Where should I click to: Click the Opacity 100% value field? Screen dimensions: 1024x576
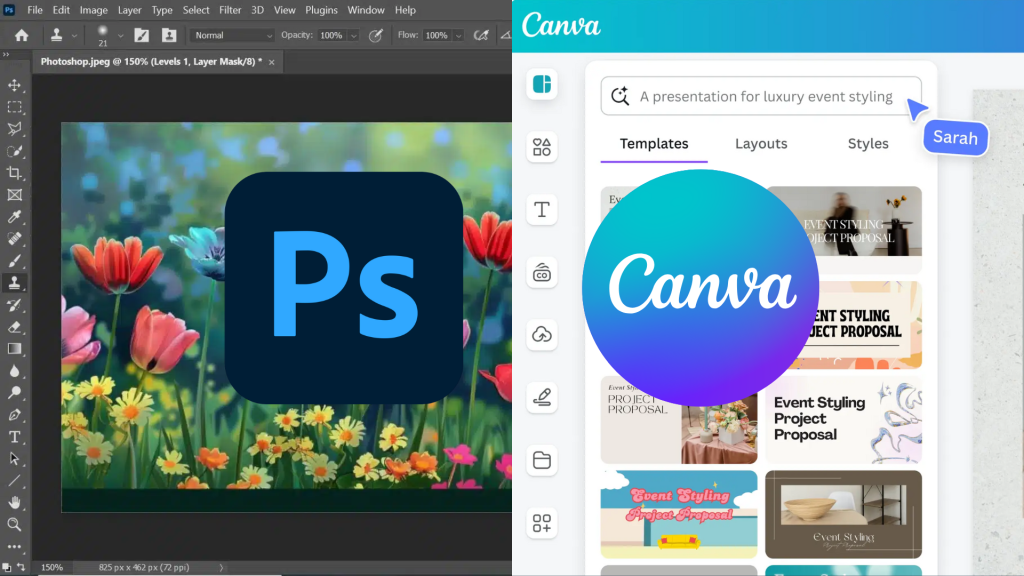[332, 35]
